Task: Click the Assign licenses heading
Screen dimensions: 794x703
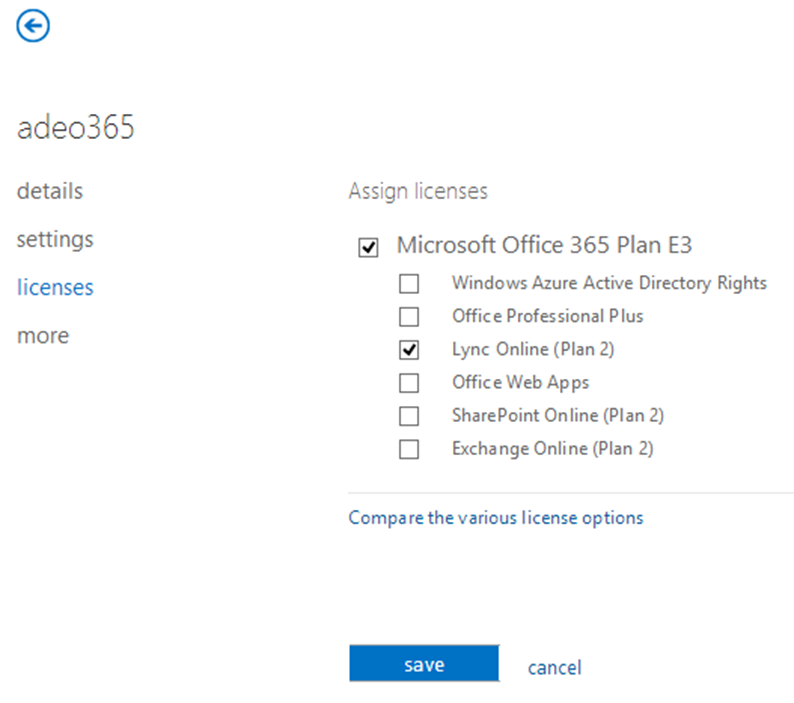Action: click(x=418, y=191)
